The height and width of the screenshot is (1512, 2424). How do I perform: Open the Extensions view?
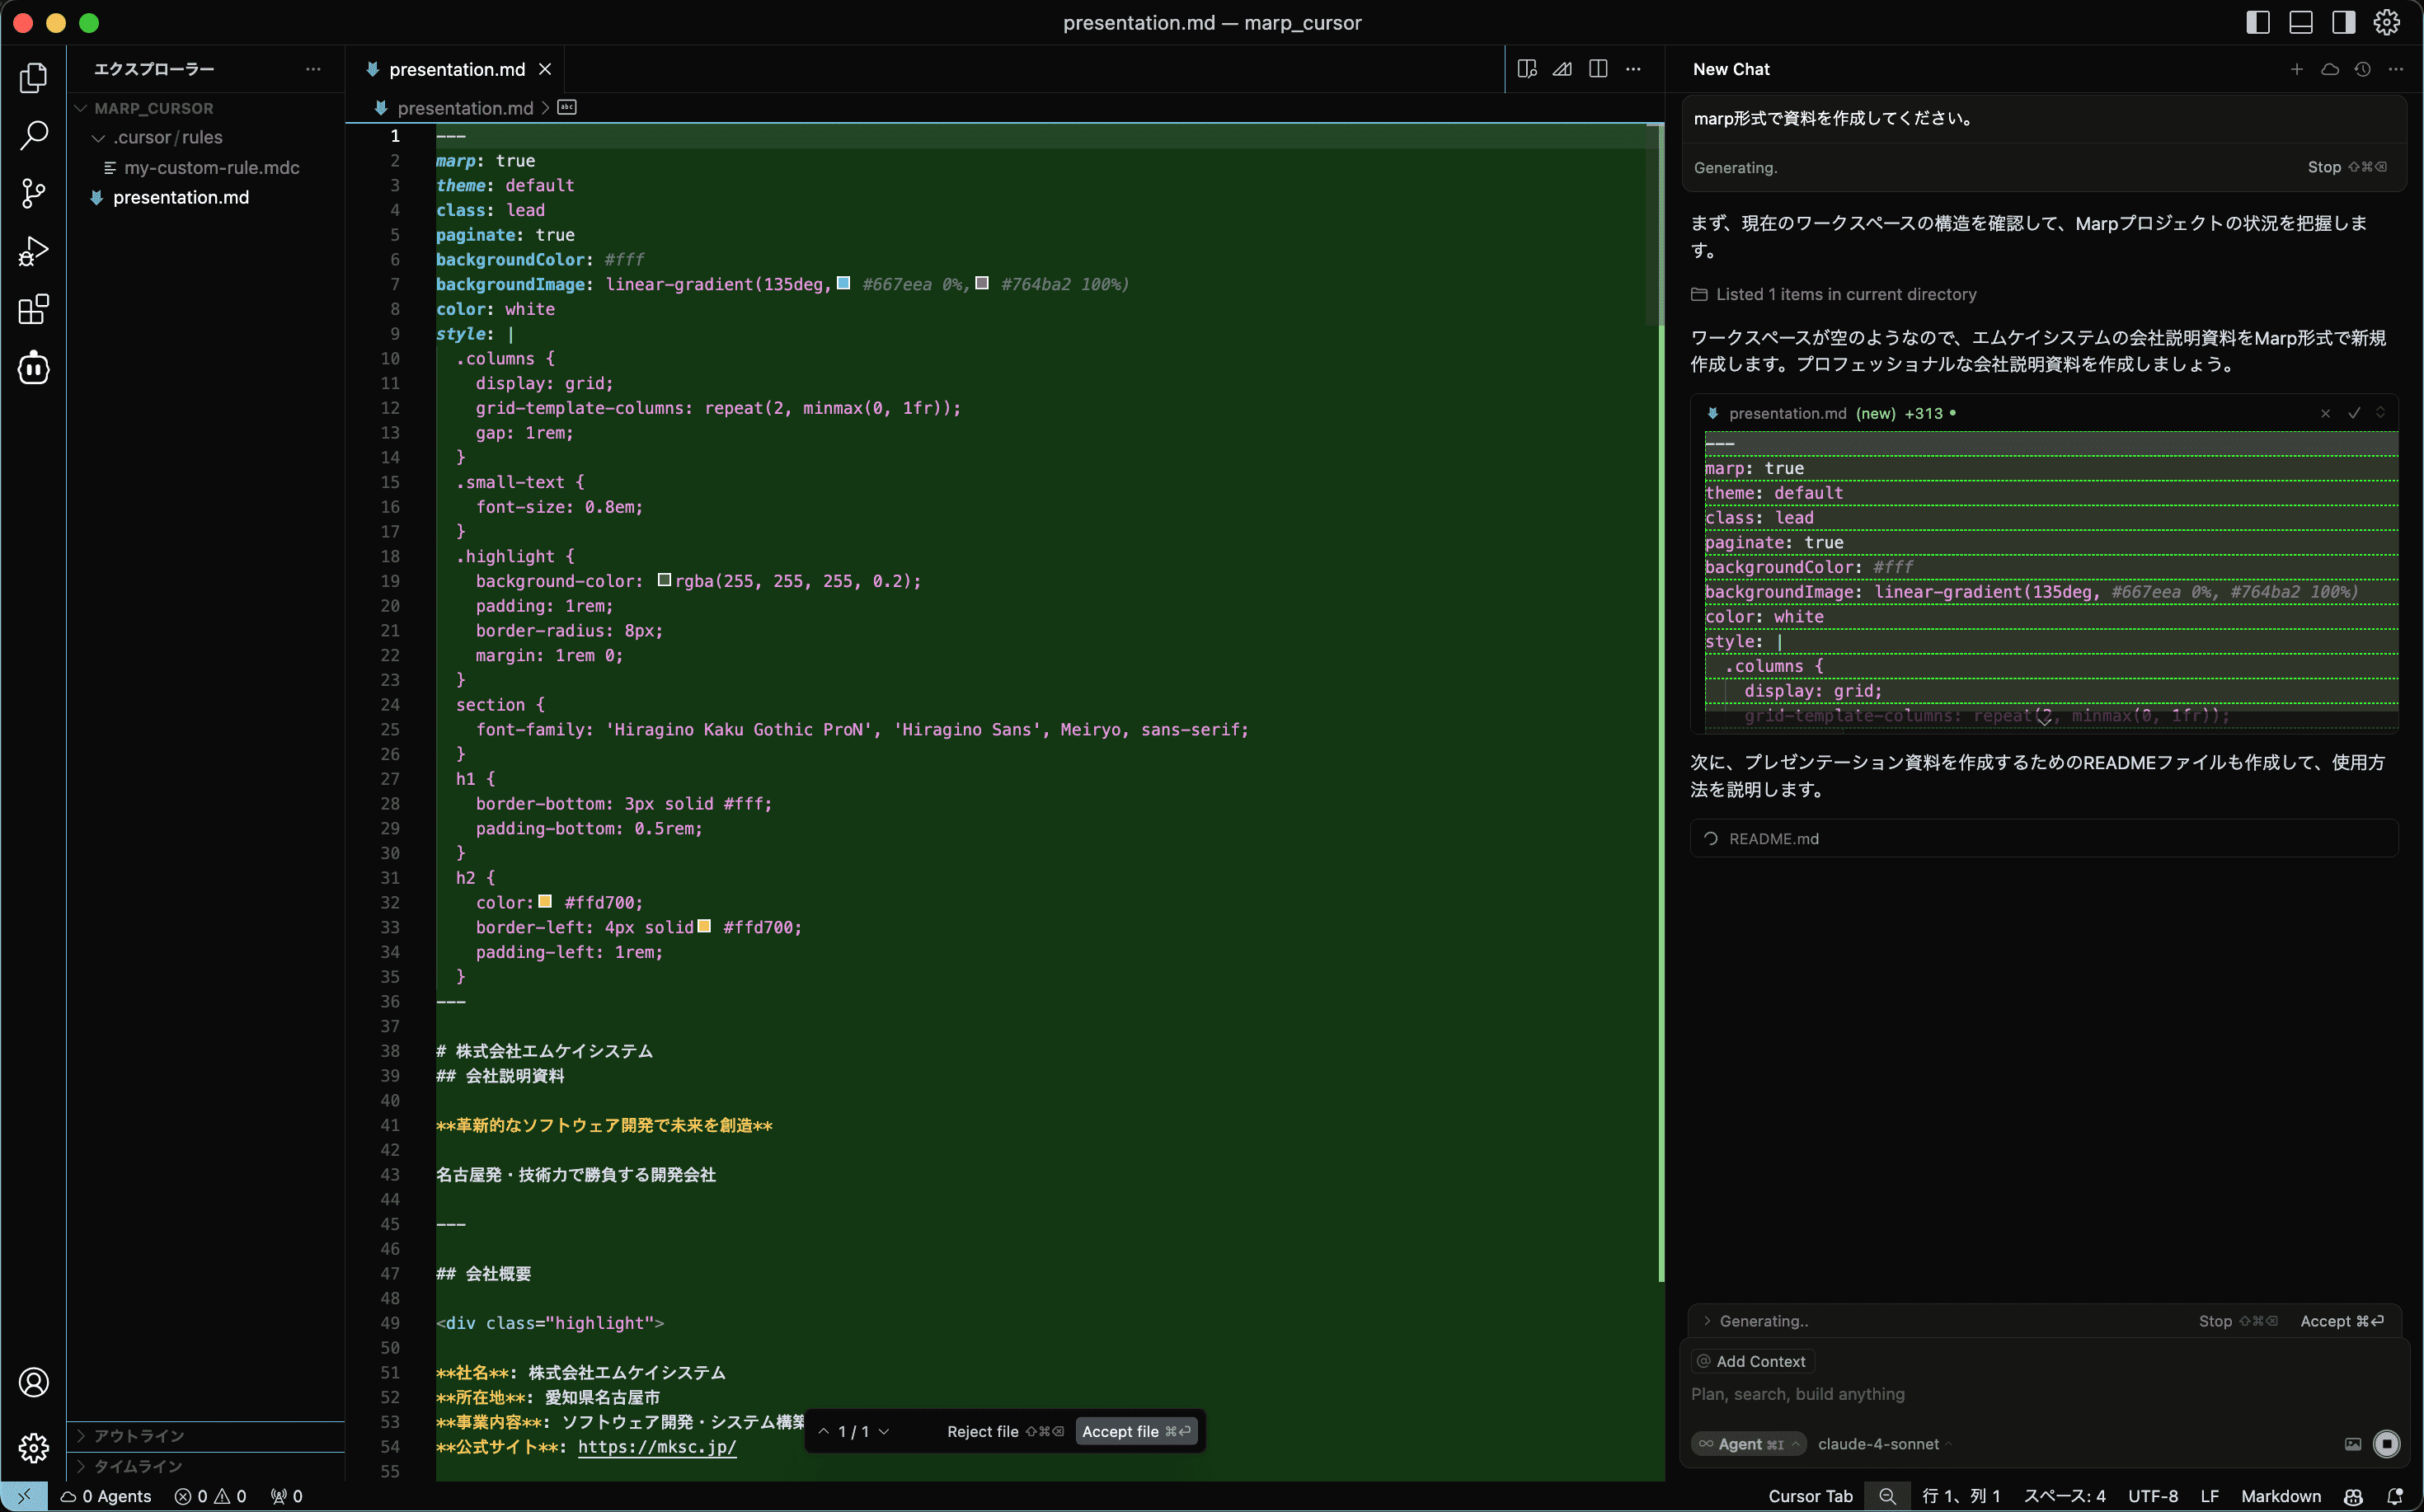33,309
